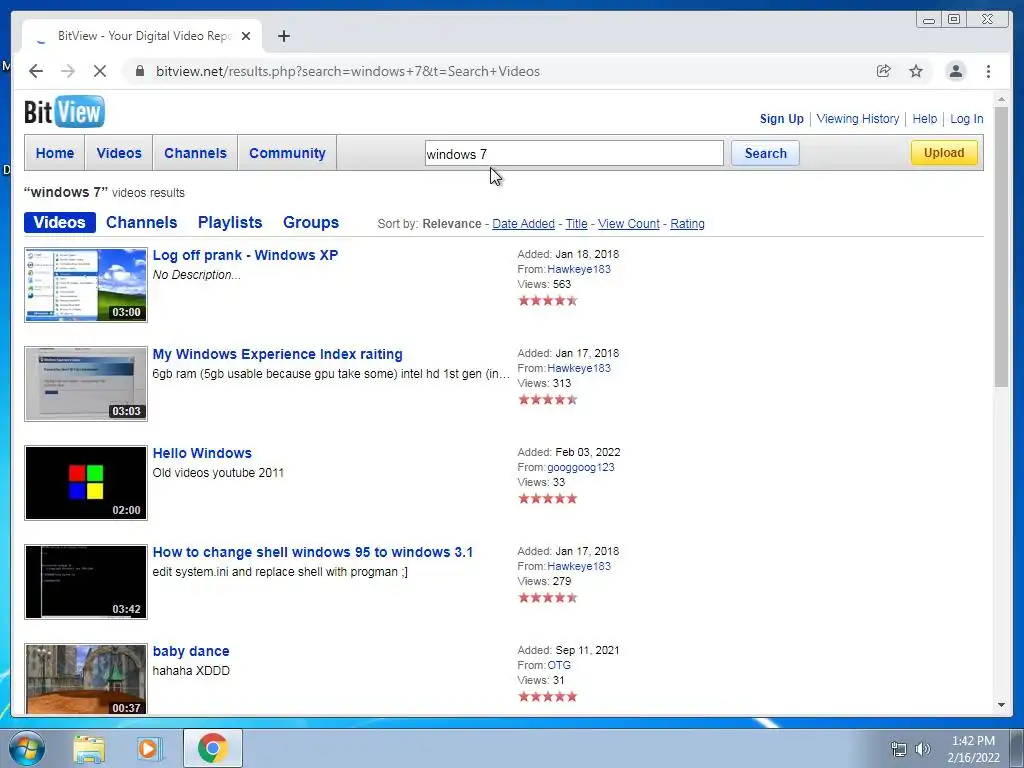Open a new tab with plus button
The width and height of the screenshot is (1024, 768).
pyautogui.click(x=283, y=36)
